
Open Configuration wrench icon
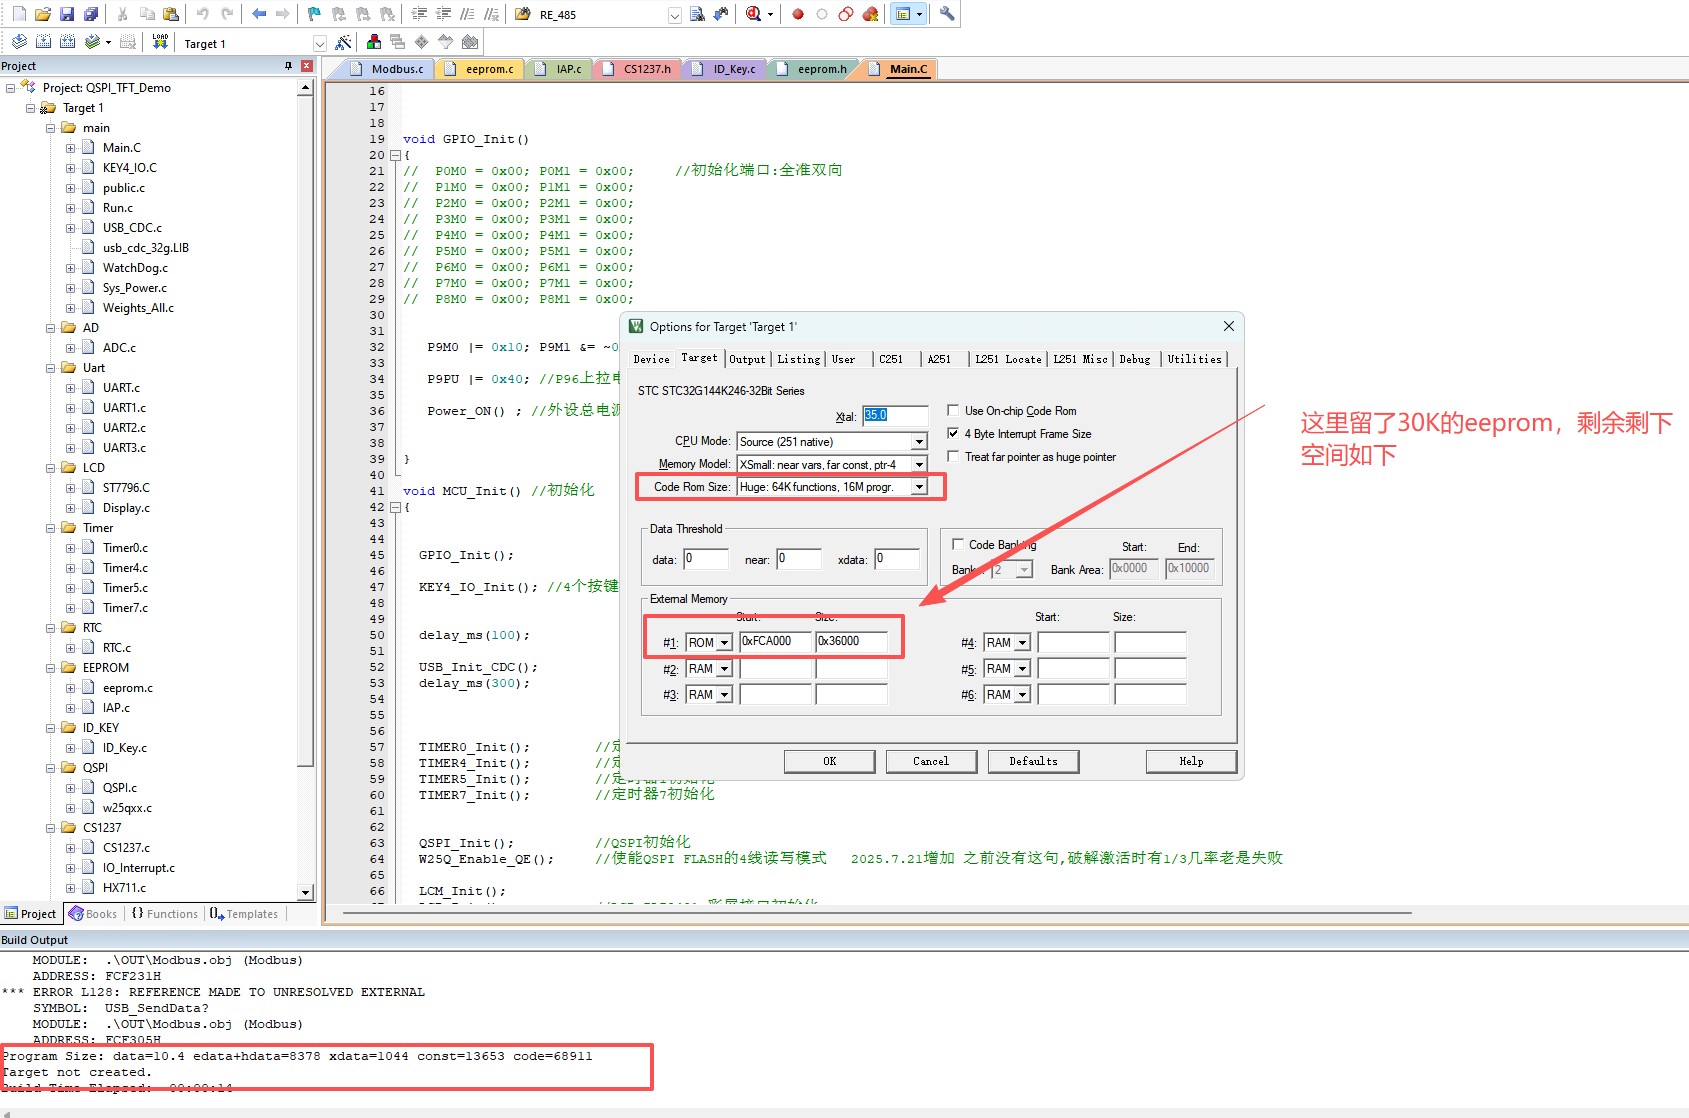[x=947, y=14]
